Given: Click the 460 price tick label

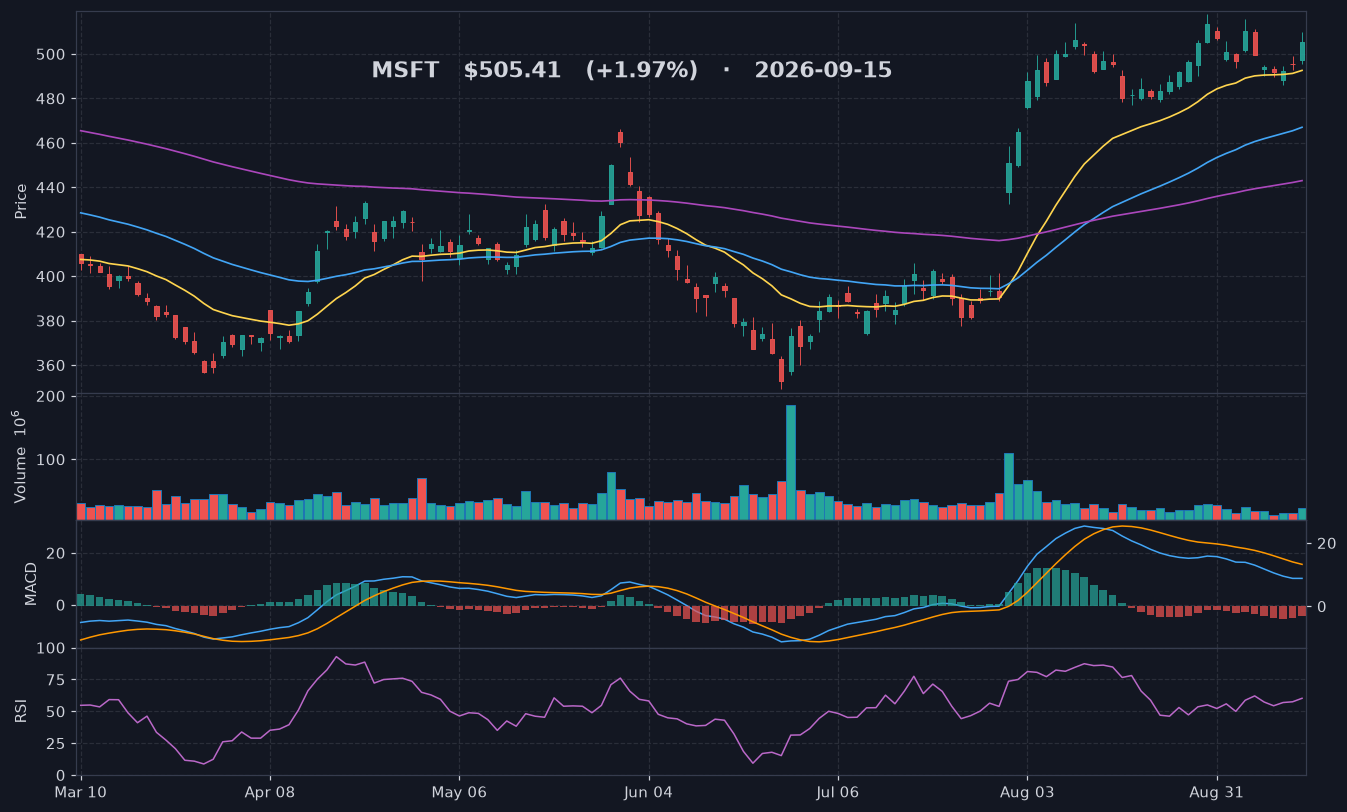Looking at the screenshot, I should (x=53, y=144).
